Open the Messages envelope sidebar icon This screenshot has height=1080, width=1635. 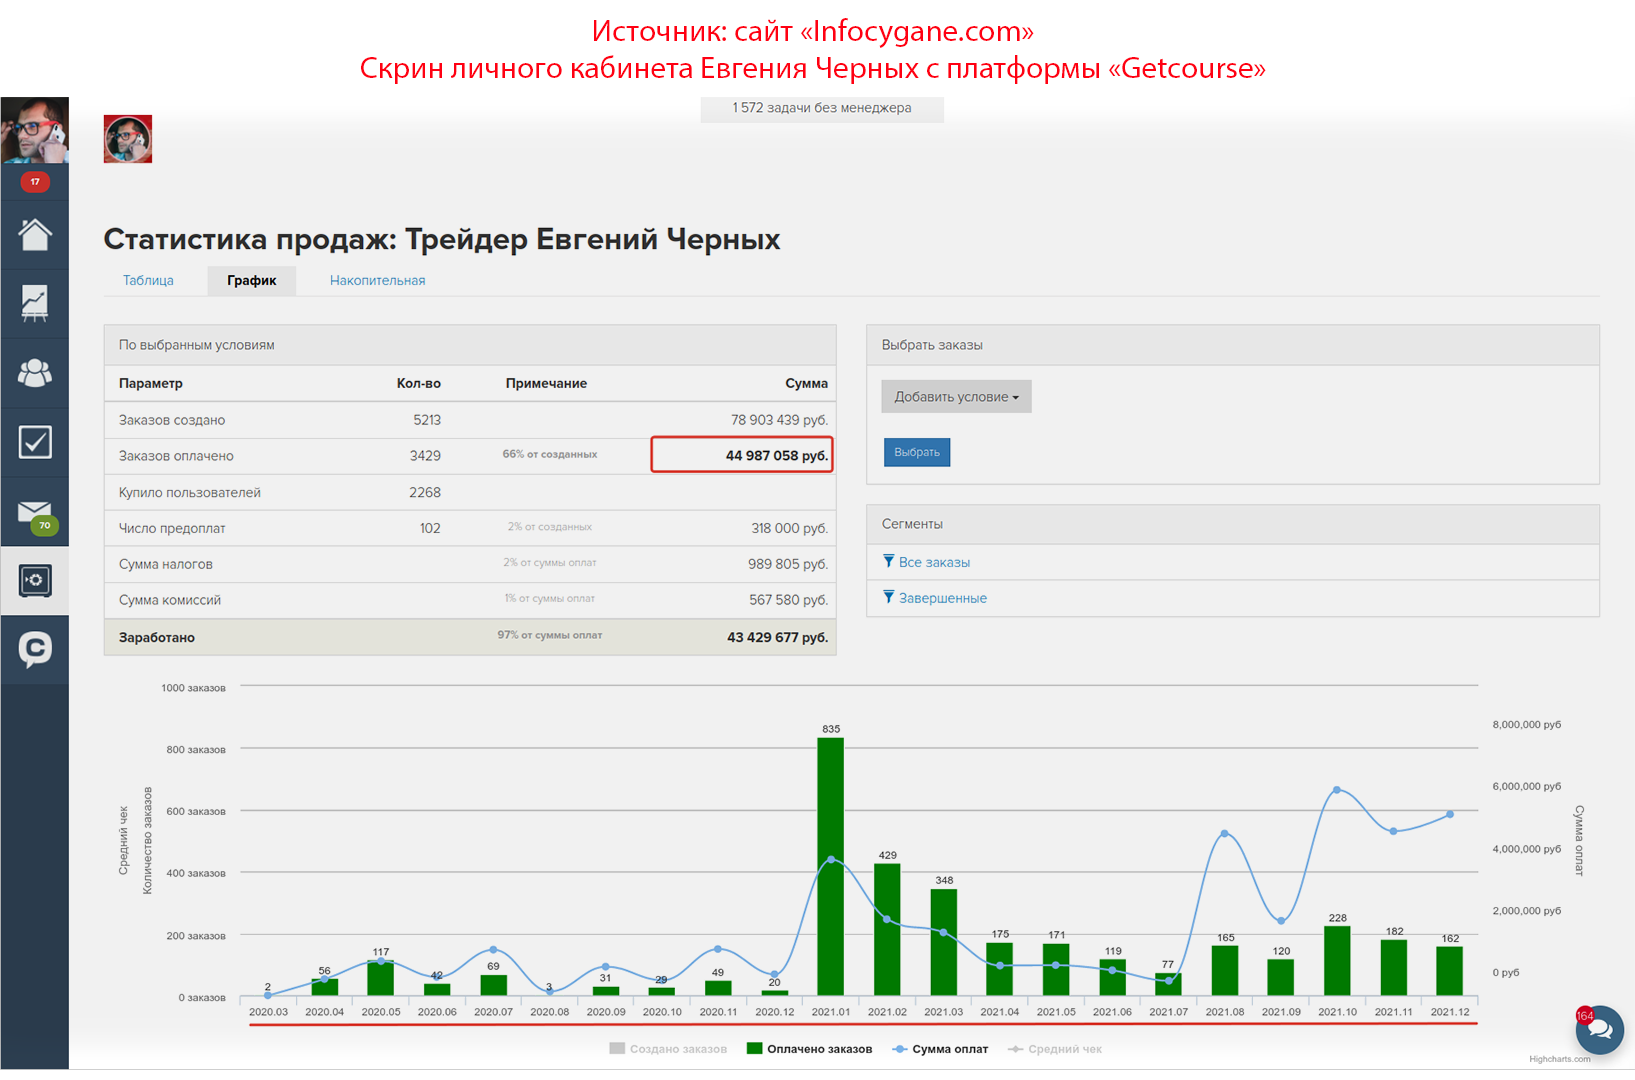coord(35,512)
